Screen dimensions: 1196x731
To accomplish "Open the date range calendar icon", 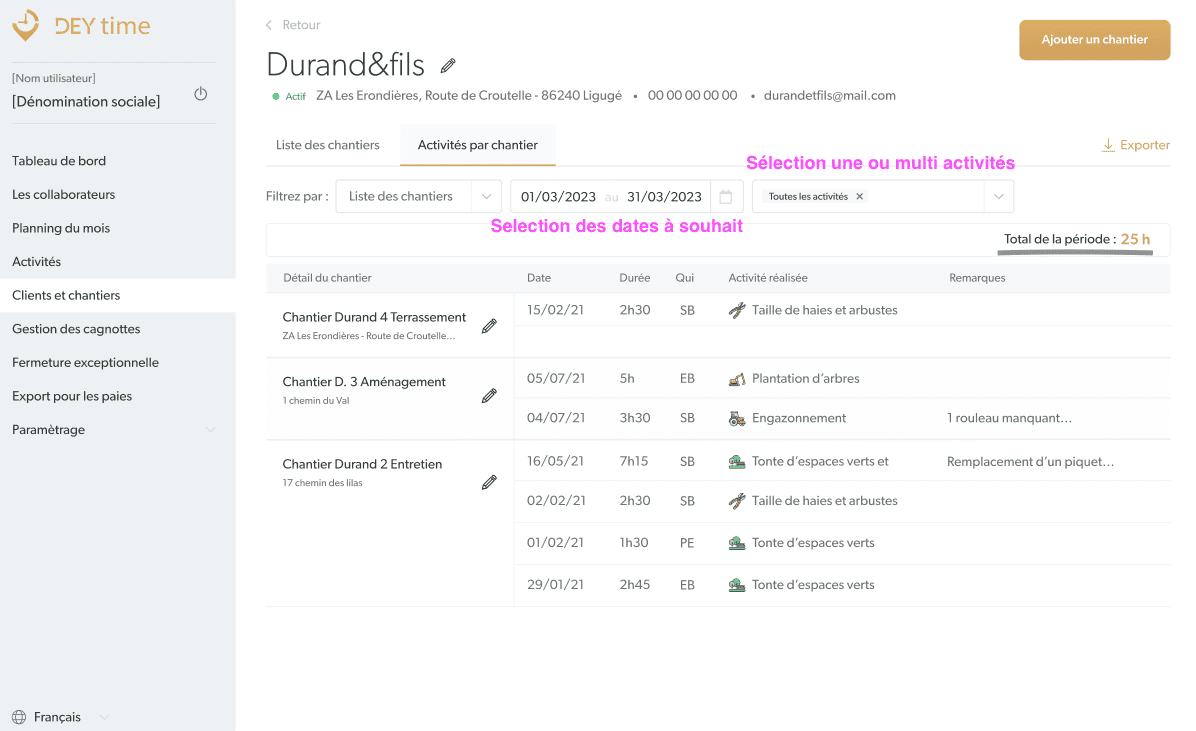I will [x=726, y=197].
